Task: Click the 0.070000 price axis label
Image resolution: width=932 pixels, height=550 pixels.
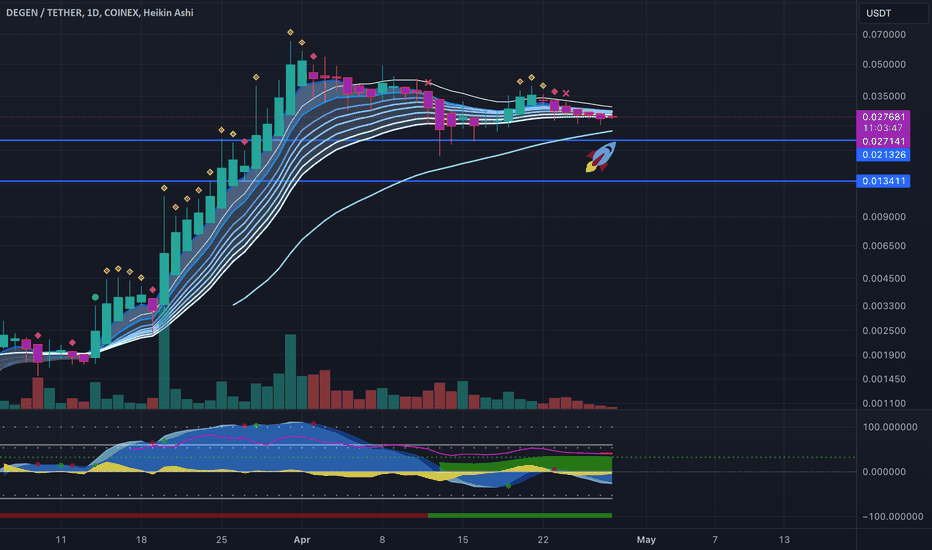Action: 884,34
